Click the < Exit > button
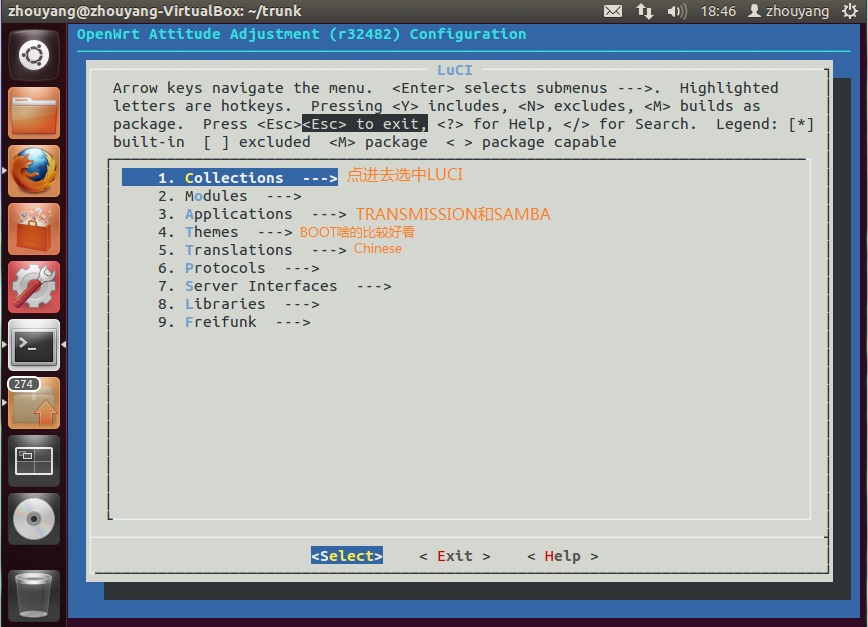This screenshot has height=627, width=868. click(454, 556)
